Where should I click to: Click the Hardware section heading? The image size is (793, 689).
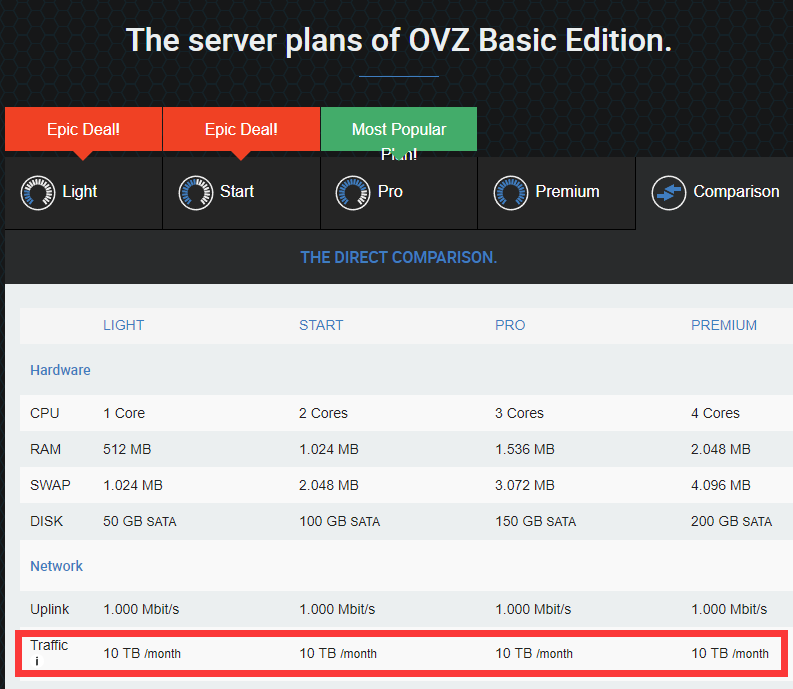coord(60,370)
